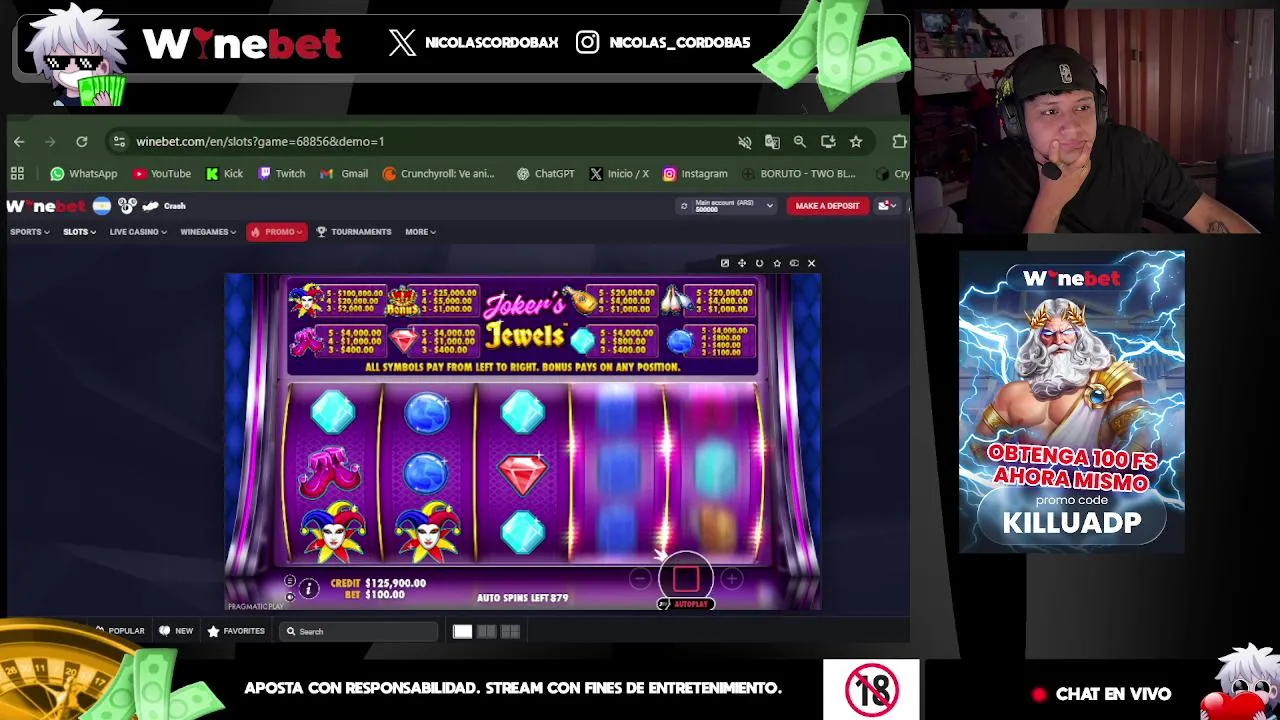Click the muted-sound icon in address bar
Viewport: 1280px width, 720px height.
click(x=744, y=142)
